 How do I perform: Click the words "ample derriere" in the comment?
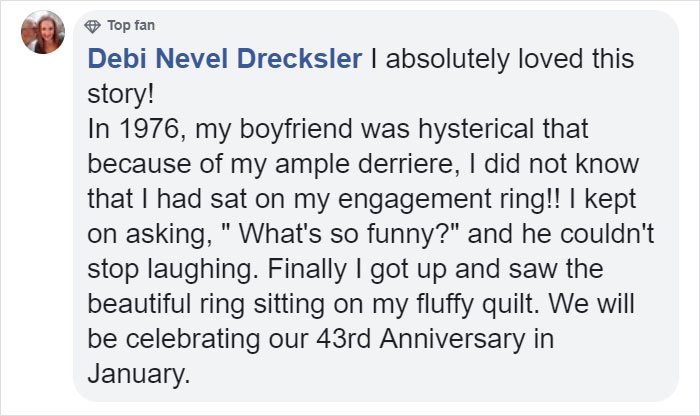click(364, 164)
